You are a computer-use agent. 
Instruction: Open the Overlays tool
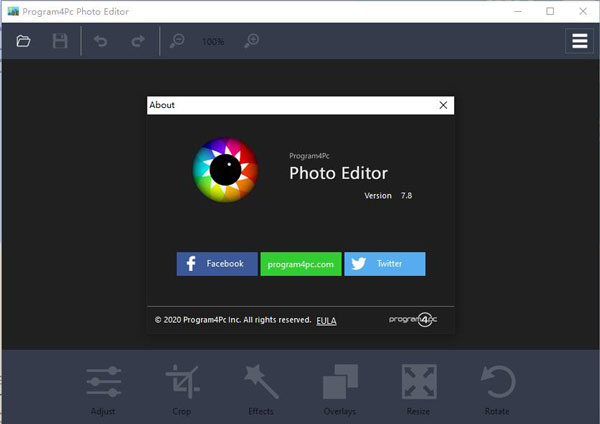[340, 390]
